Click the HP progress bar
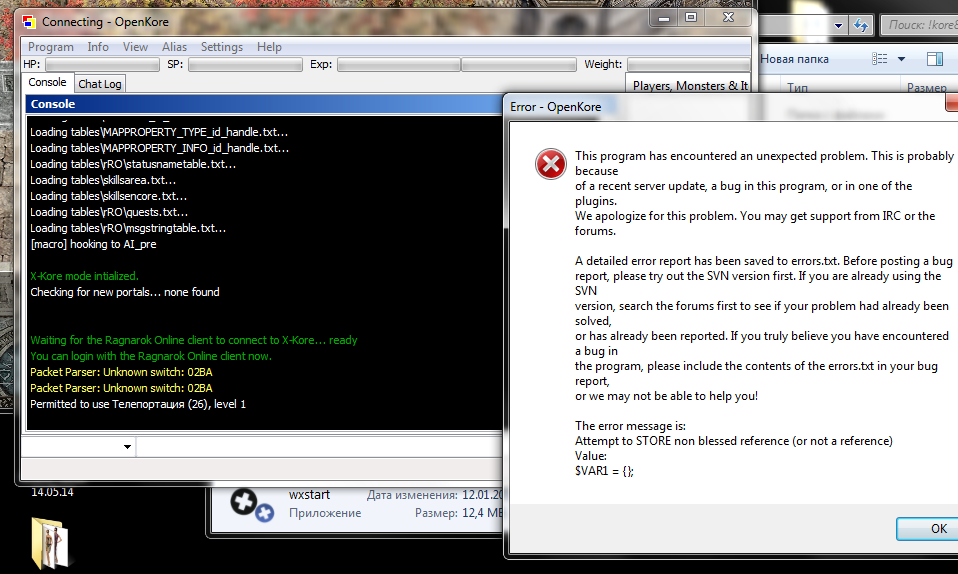 click(102, 64)
